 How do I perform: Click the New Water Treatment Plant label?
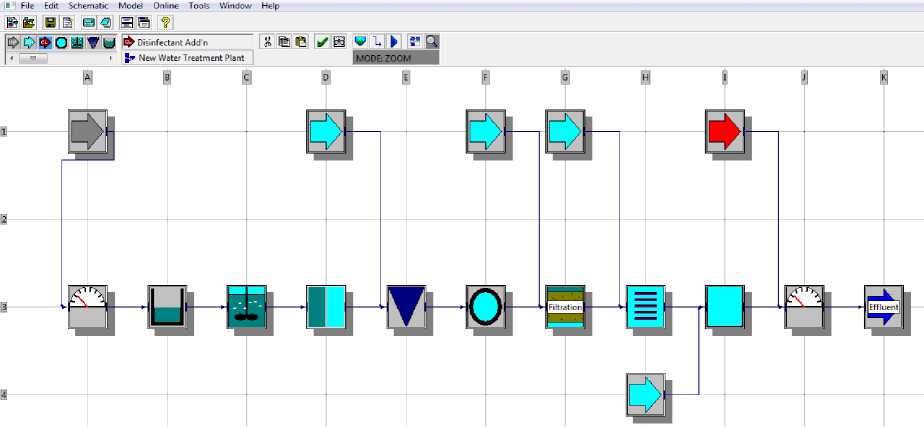click(x=192, y=58)
